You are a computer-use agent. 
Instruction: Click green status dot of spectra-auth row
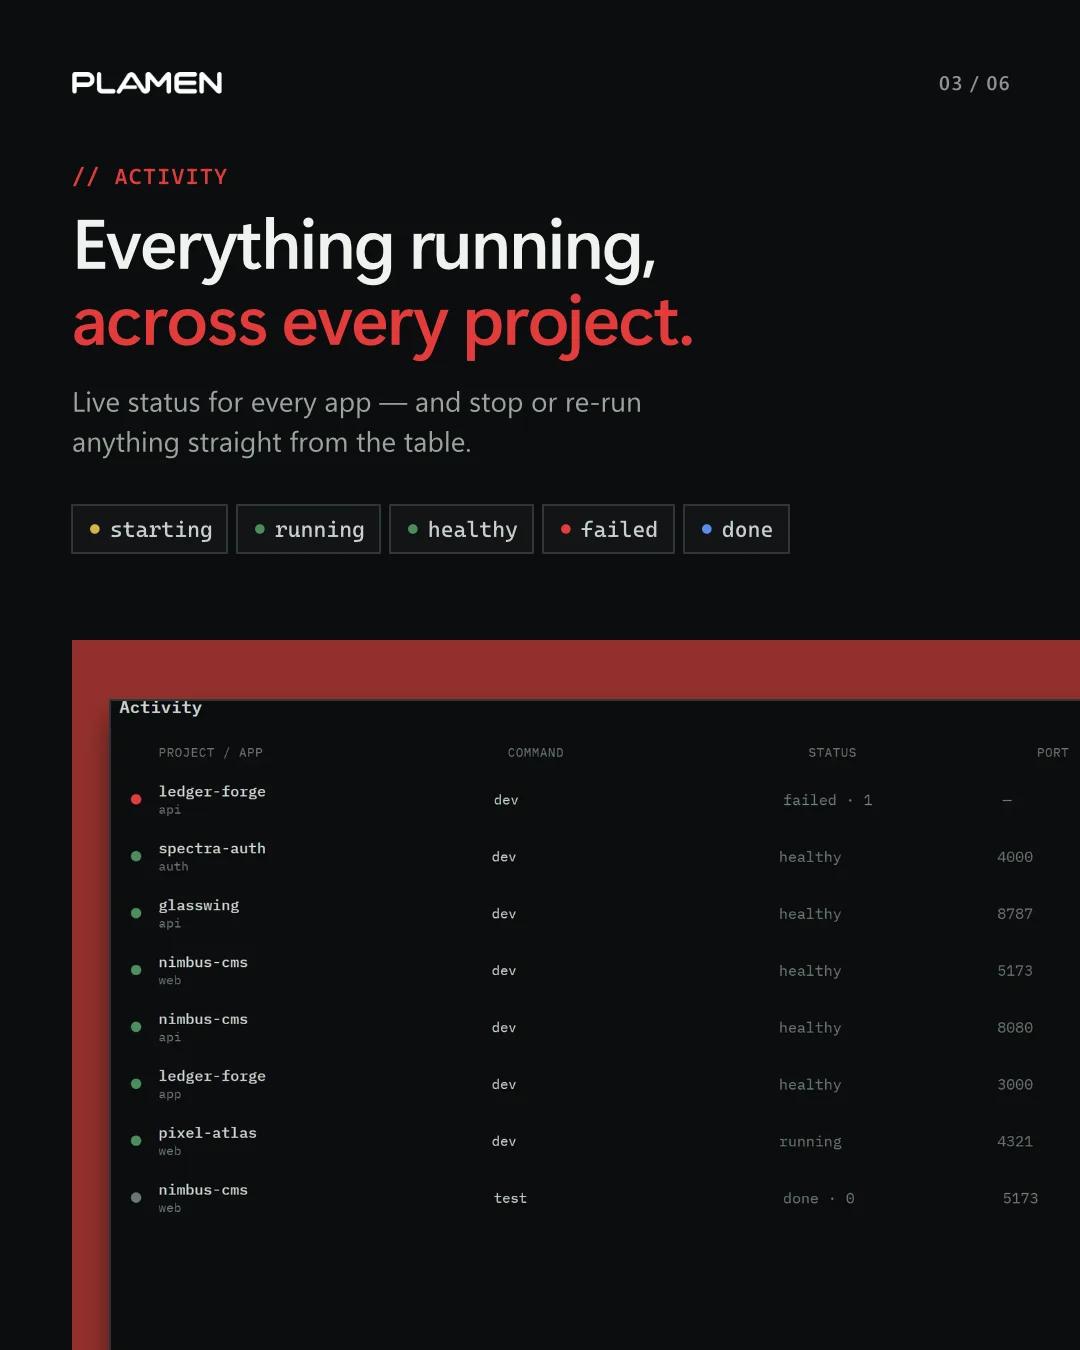pos(136,856)
